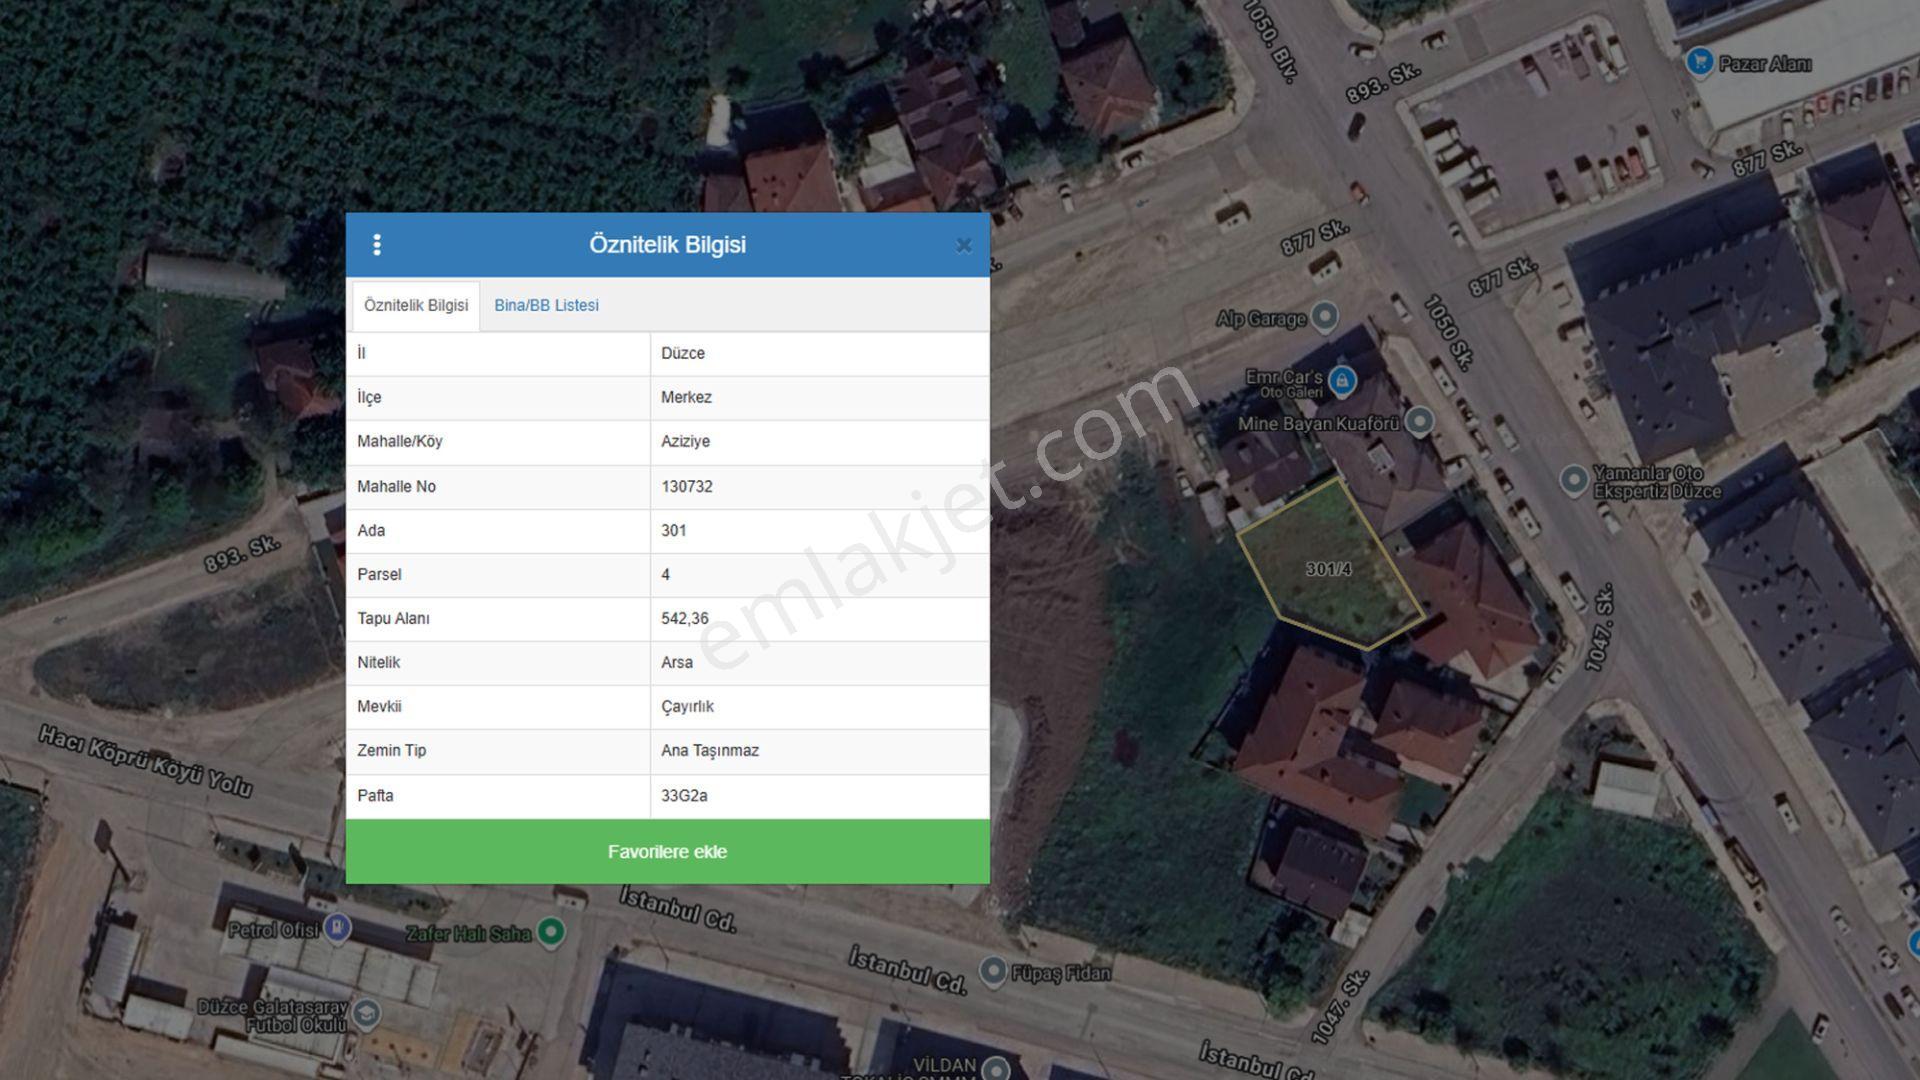Click the Zafer Halı Saha green pin
Image resolution: width=1920 pixels, height=1080 pixels.
[551, 932]
